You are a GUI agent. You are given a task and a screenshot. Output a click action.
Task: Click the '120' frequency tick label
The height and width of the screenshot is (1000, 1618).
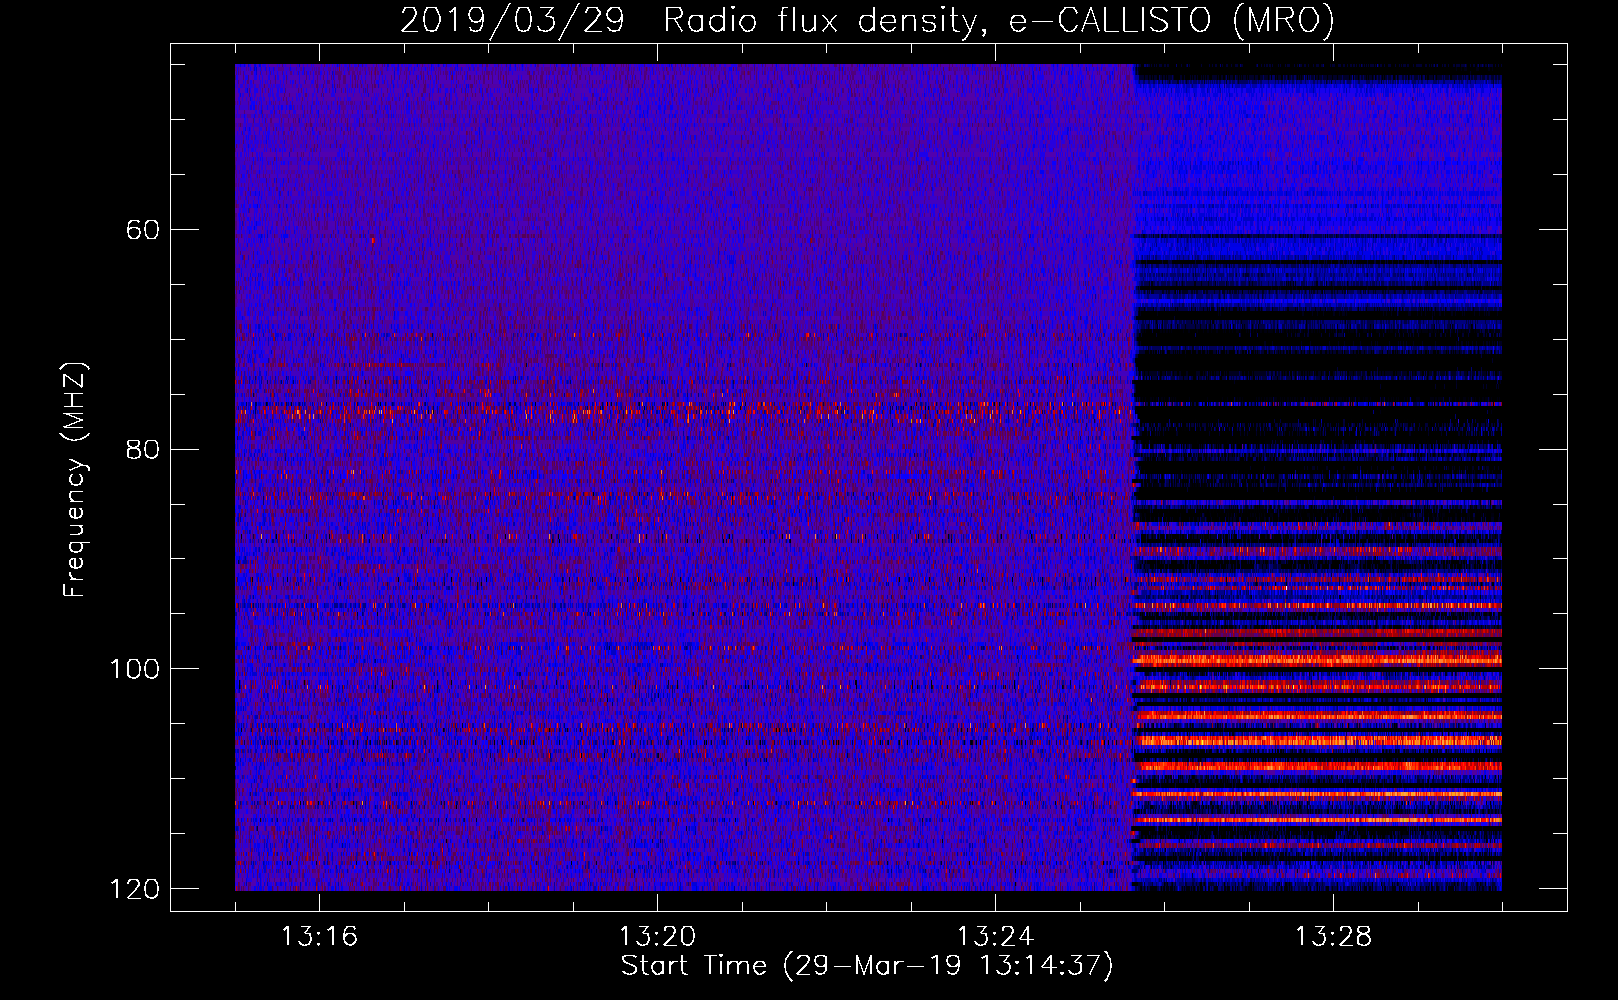coord(134,889)
